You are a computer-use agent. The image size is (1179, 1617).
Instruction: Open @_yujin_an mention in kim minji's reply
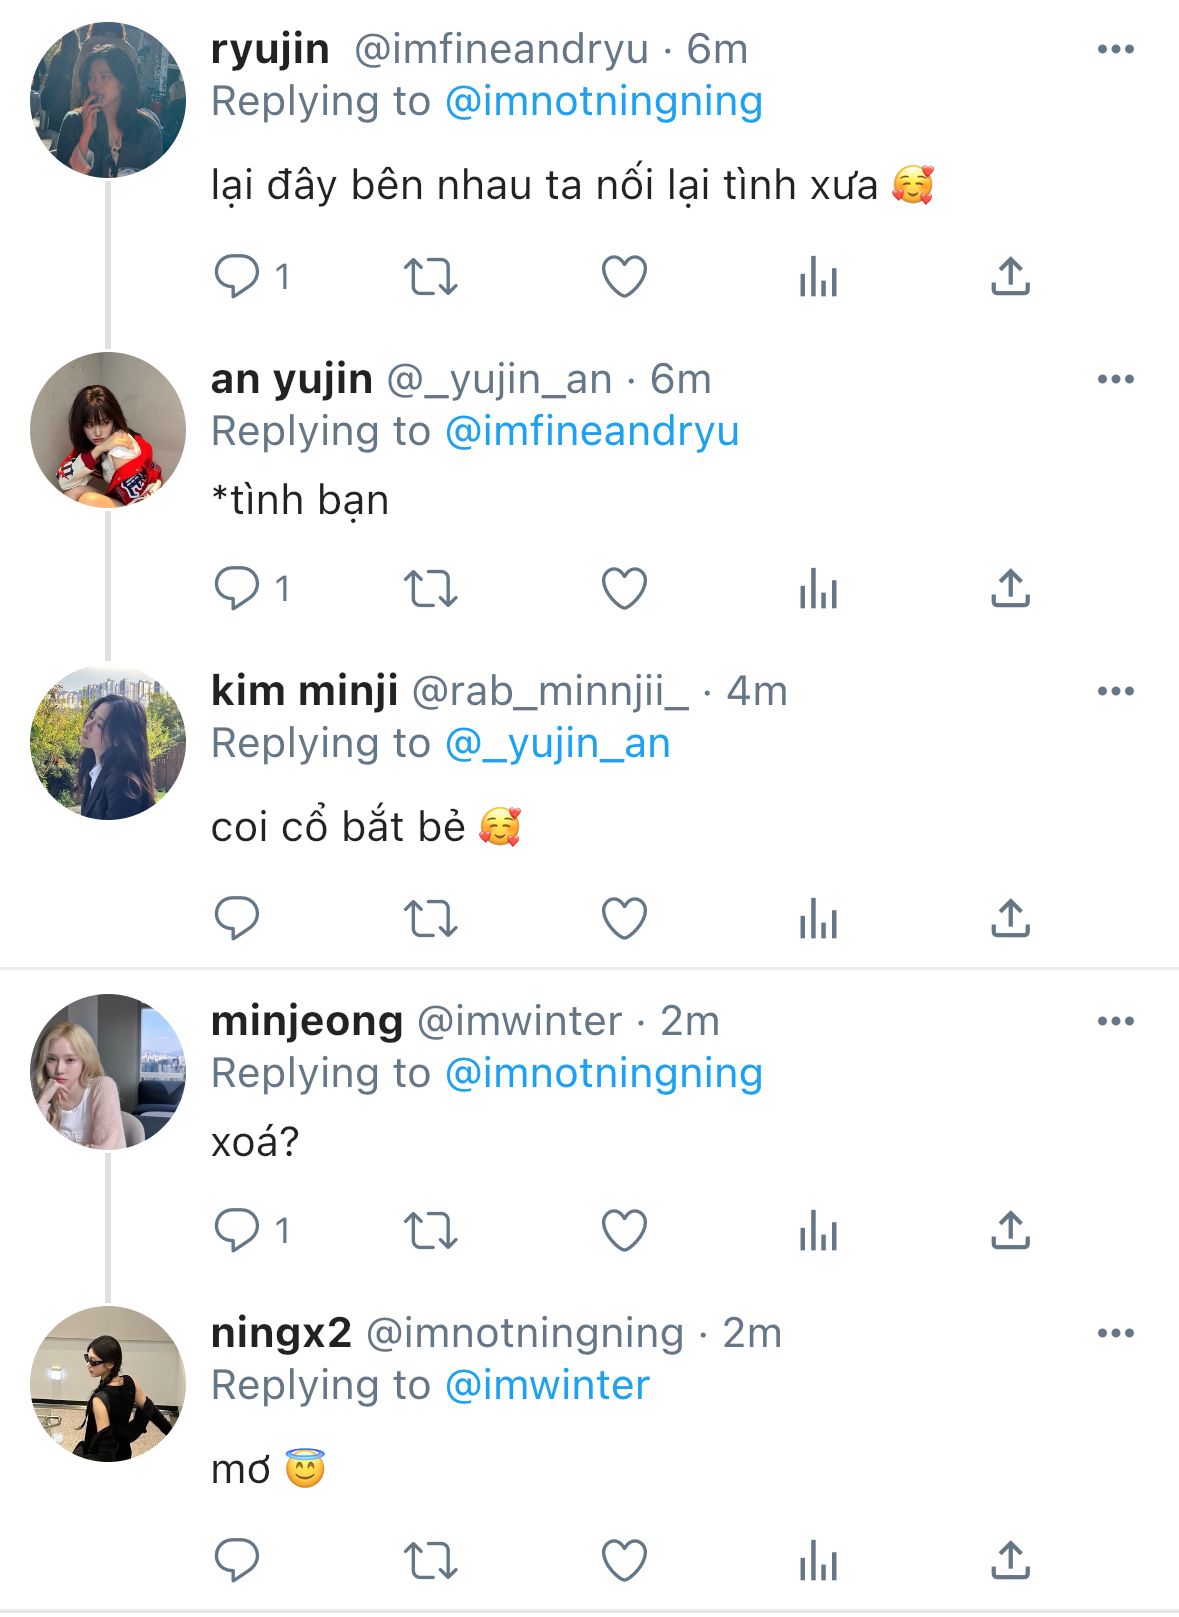point(557,744)
